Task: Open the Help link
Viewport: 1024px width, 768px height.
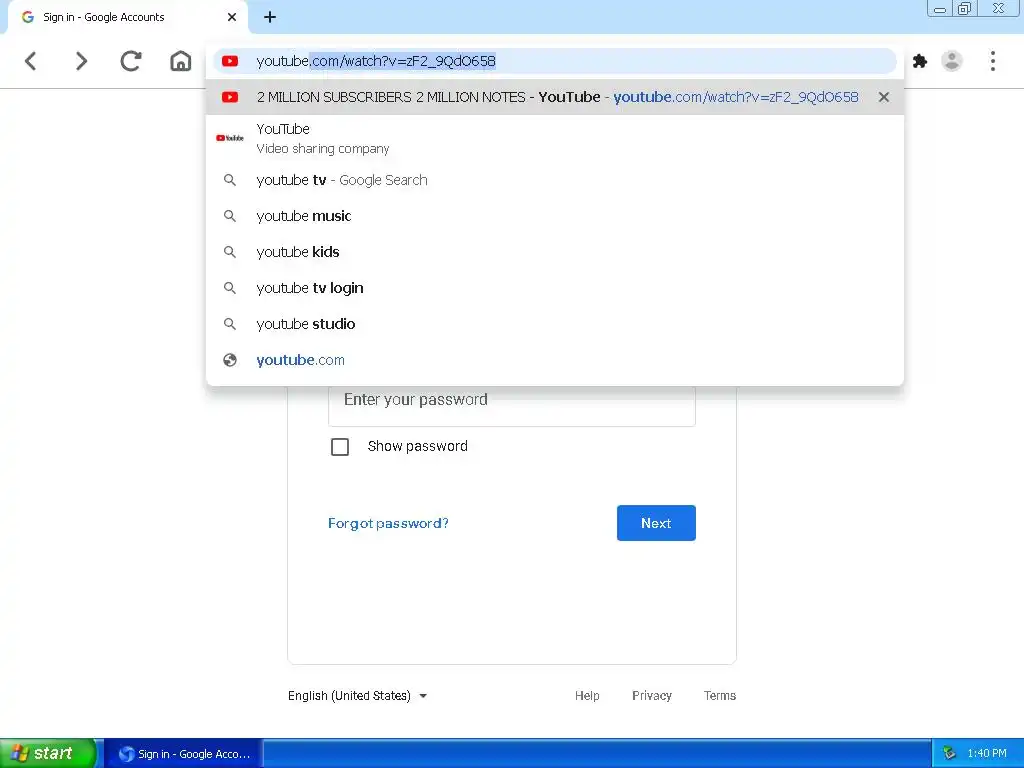Action: point(587,696)
